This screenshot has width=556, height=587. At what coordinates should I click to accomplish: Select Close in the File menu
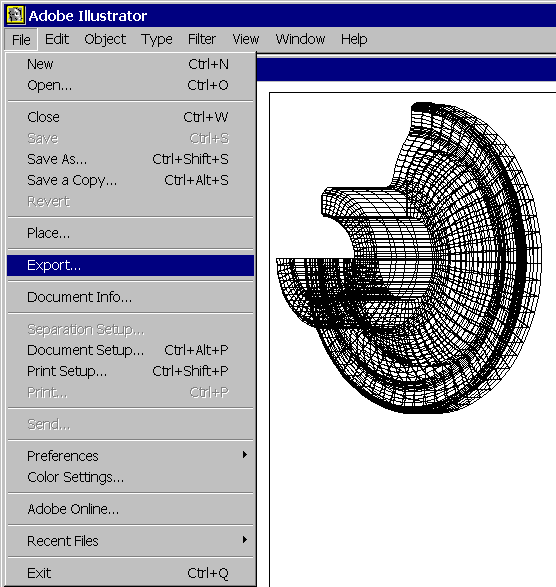tap(130, 117)
